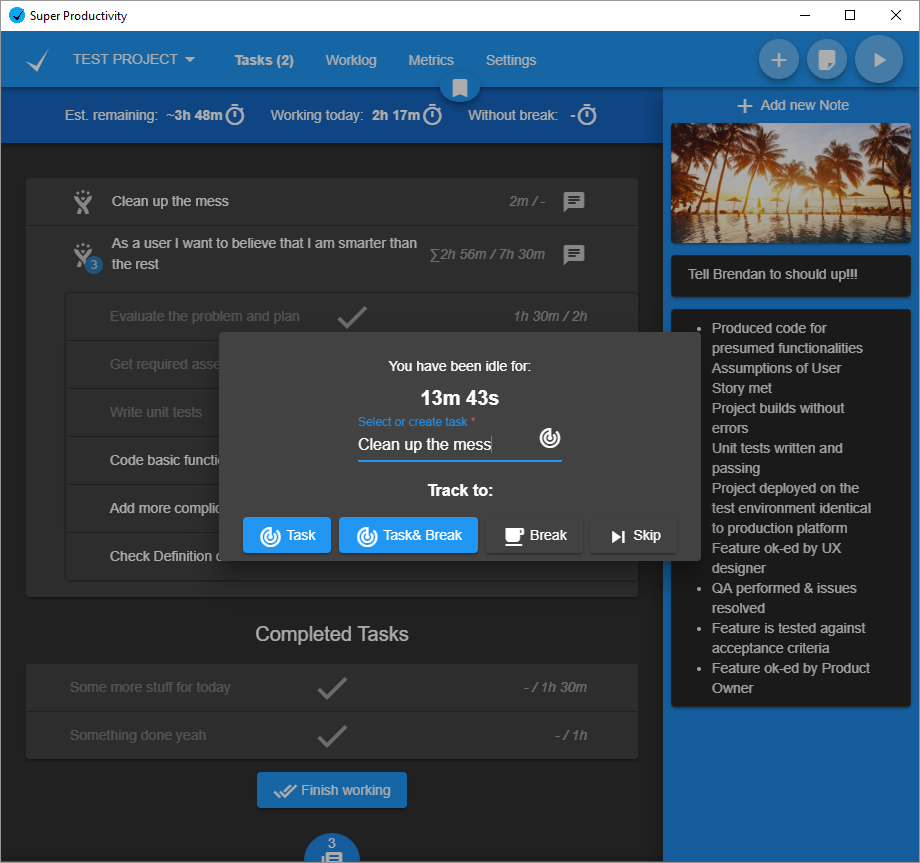920x863 pixels.
Task: Click the add task plus icon
Action: tap(778, 60)
